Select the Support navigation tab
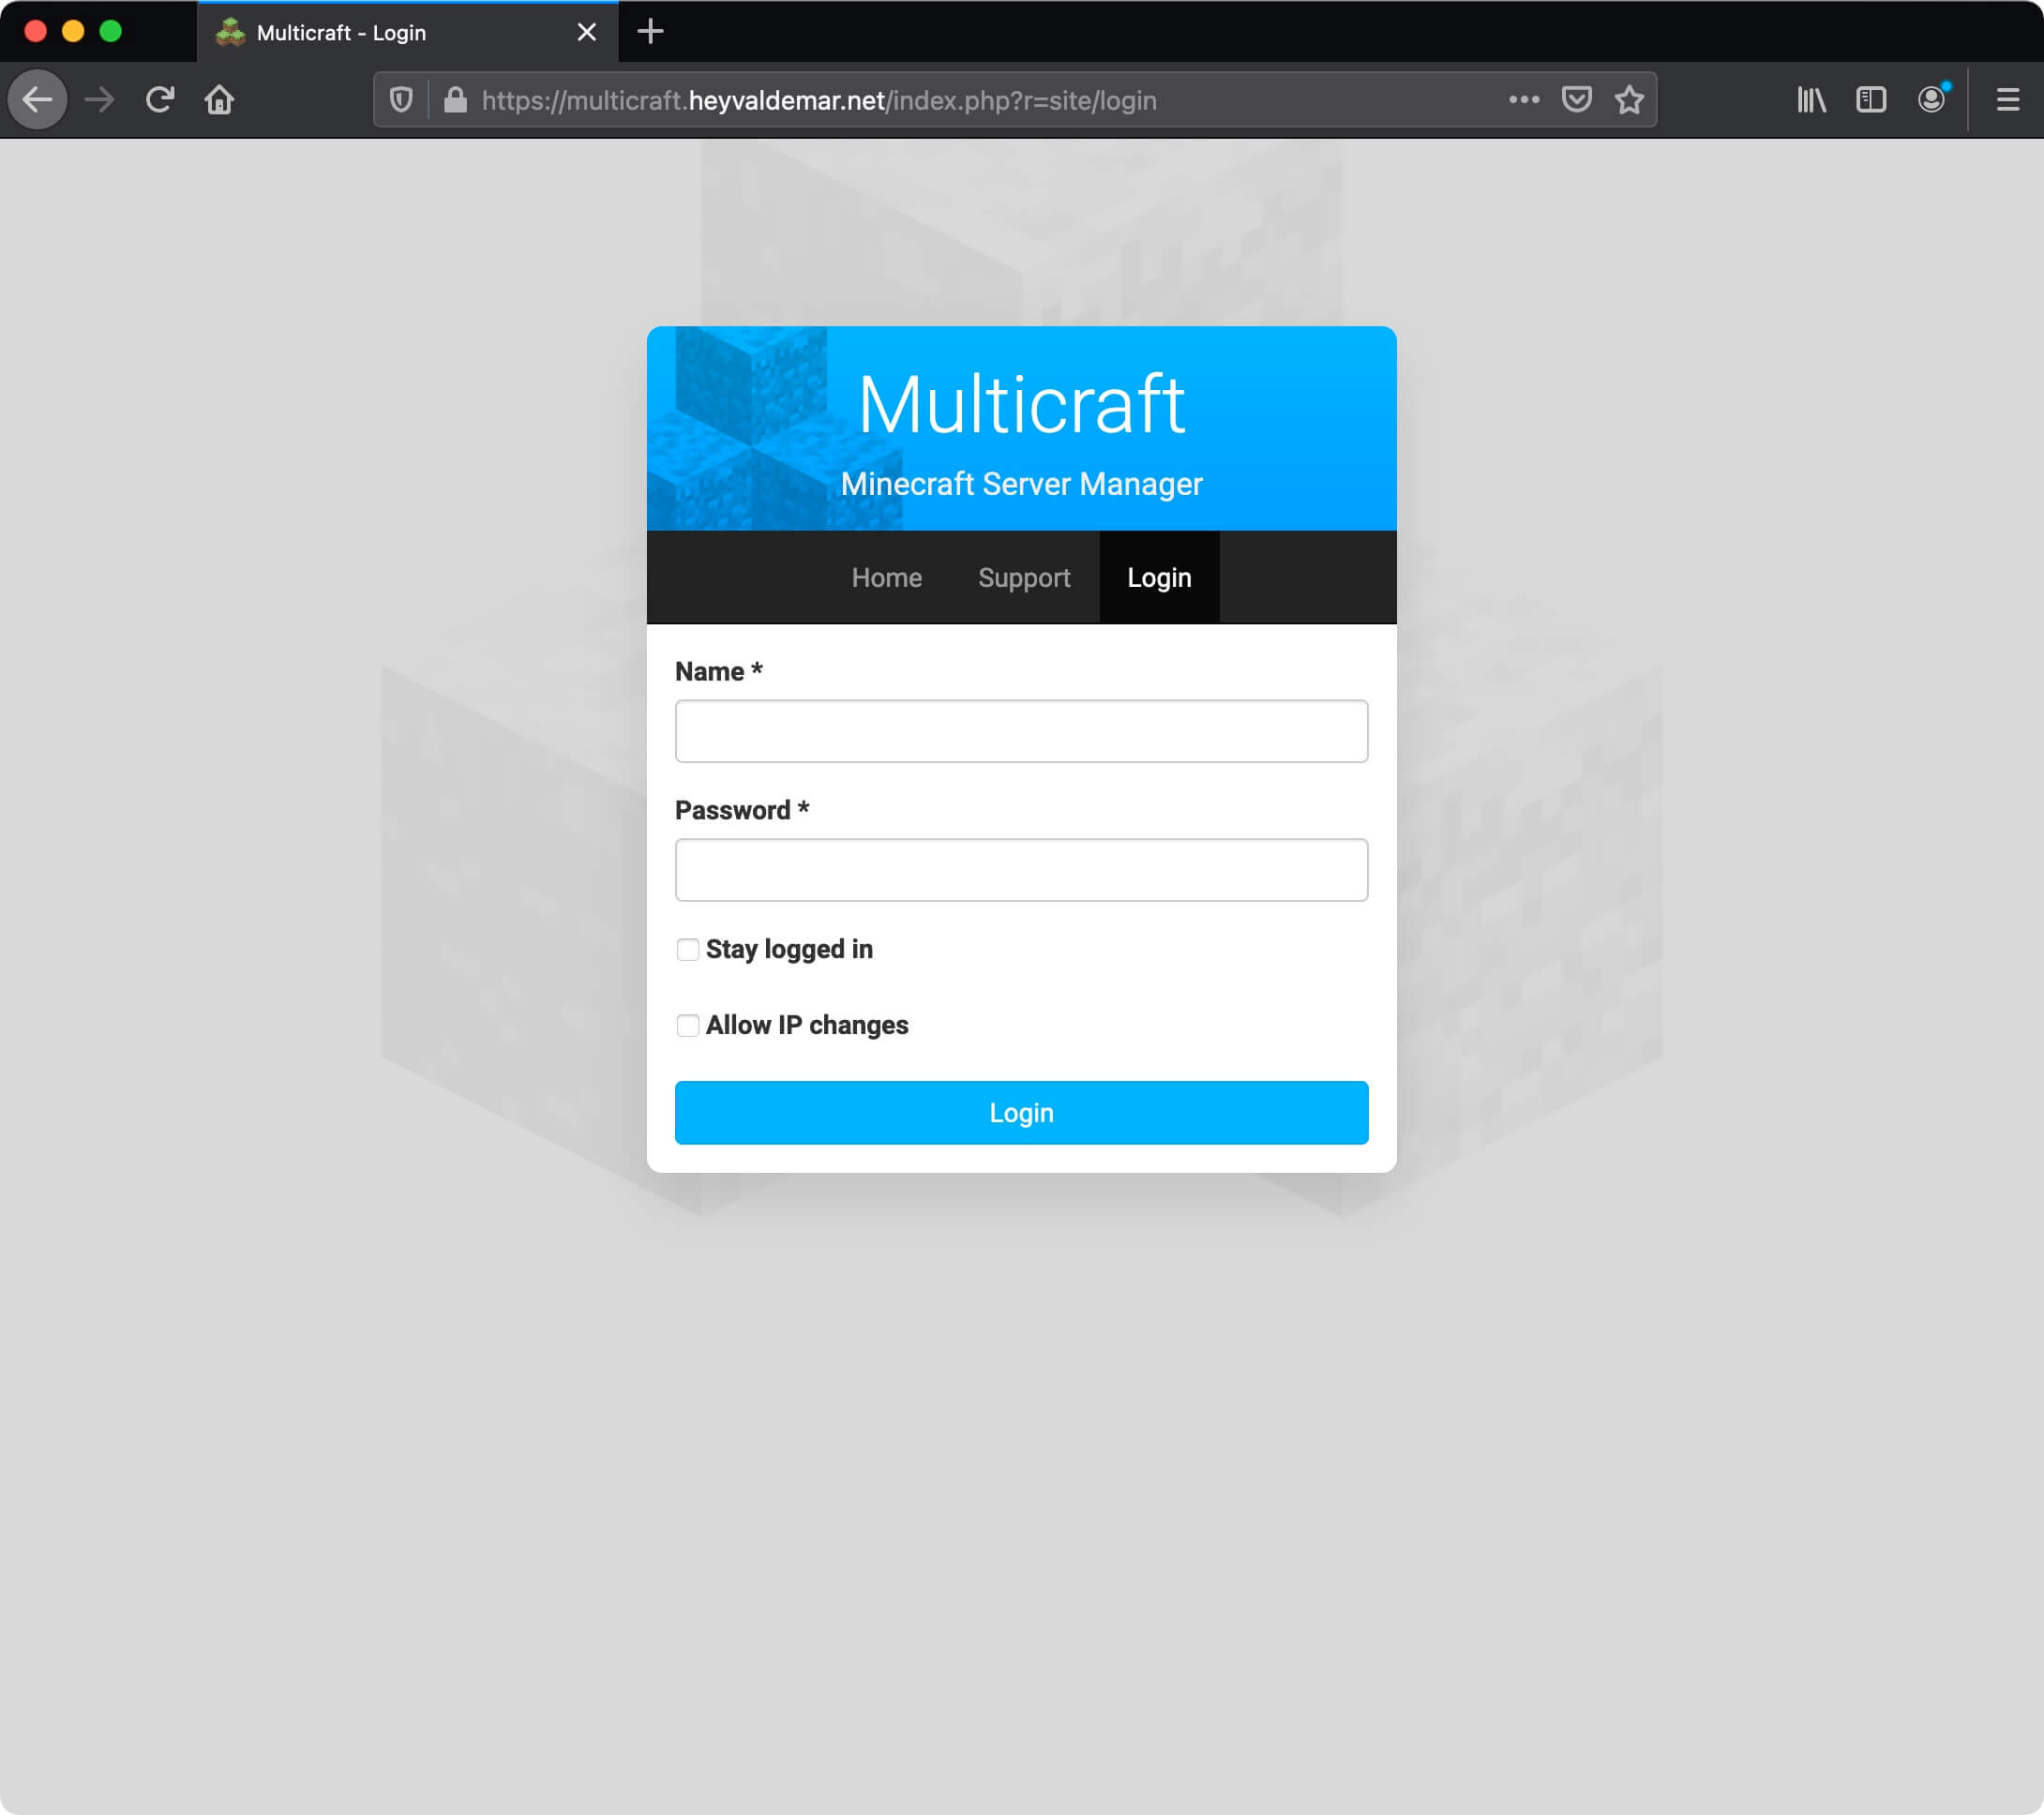The width and height of the screenshot is (2044, 1815). pos(1025,577)
